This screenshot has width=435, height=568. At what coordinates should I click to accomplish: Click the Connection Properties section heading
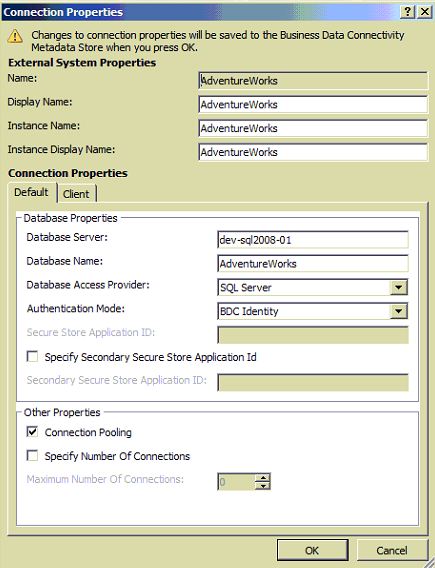68,173
